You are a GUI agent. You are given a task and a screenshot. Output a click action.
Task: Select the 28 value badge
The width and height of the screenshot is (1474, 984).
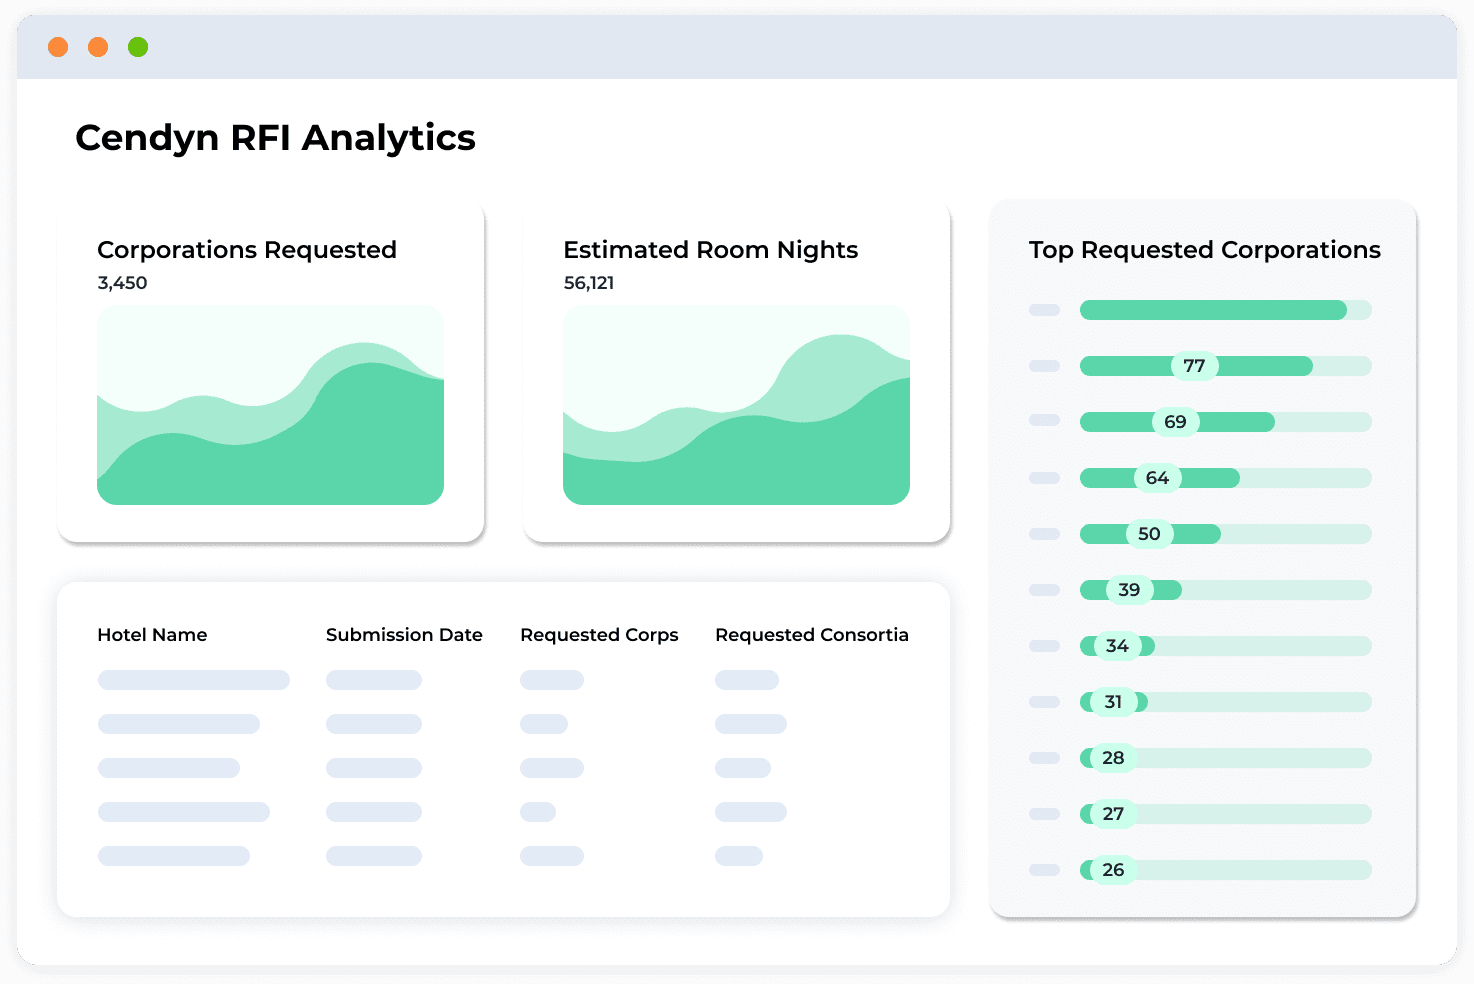pos(1113,758)
